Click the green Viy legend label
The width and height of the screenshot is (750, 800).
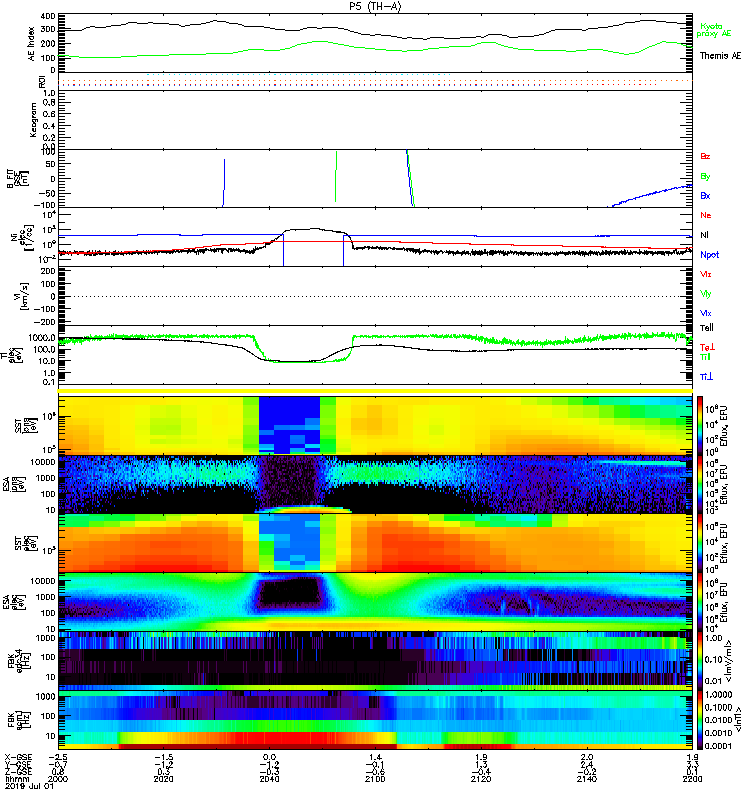point(705,294)
